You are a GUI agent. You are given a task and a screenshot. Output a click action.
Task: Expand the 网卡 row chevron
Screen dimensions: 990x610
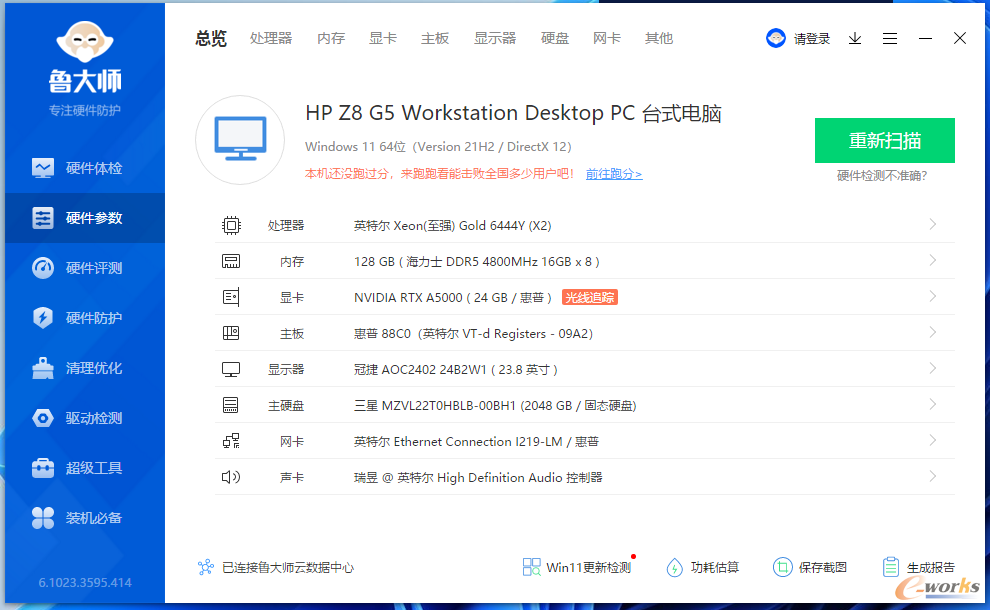[933, 441]
